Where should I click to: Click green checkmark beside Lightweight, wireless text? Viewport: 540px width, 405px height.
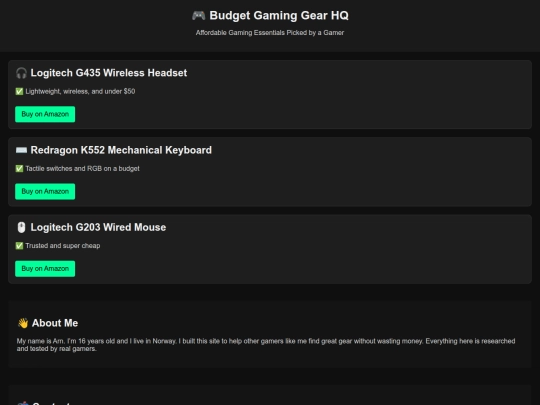click(x=19, y=91)
